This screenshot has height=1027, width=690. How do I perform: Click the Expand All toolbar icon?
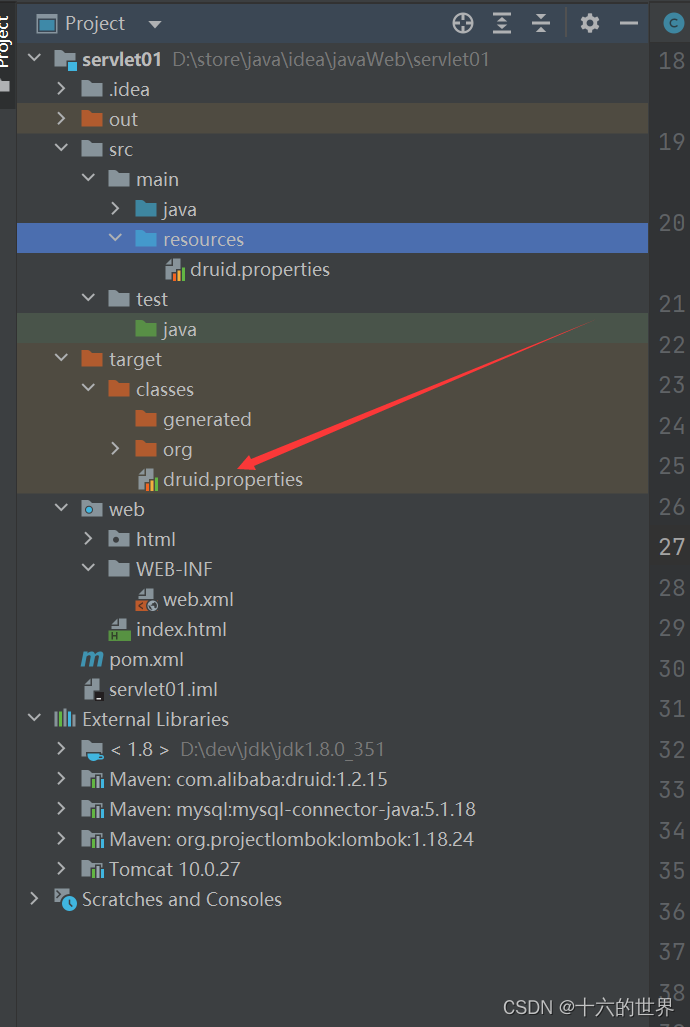coord(501,24)
